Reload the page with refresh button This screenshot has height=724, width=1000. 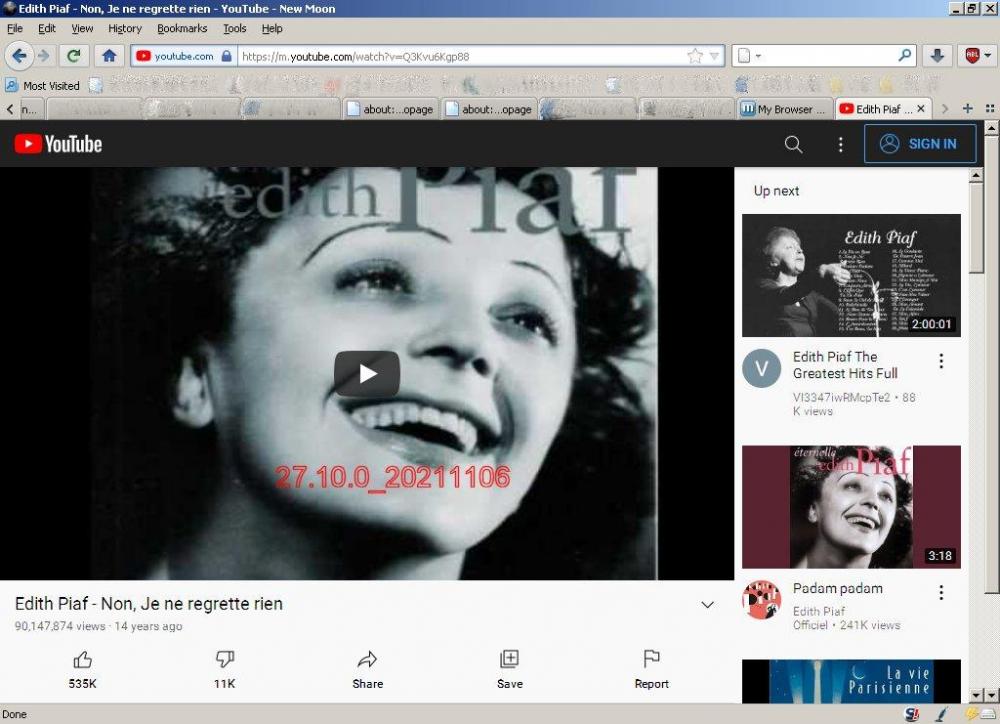[73, 56]
